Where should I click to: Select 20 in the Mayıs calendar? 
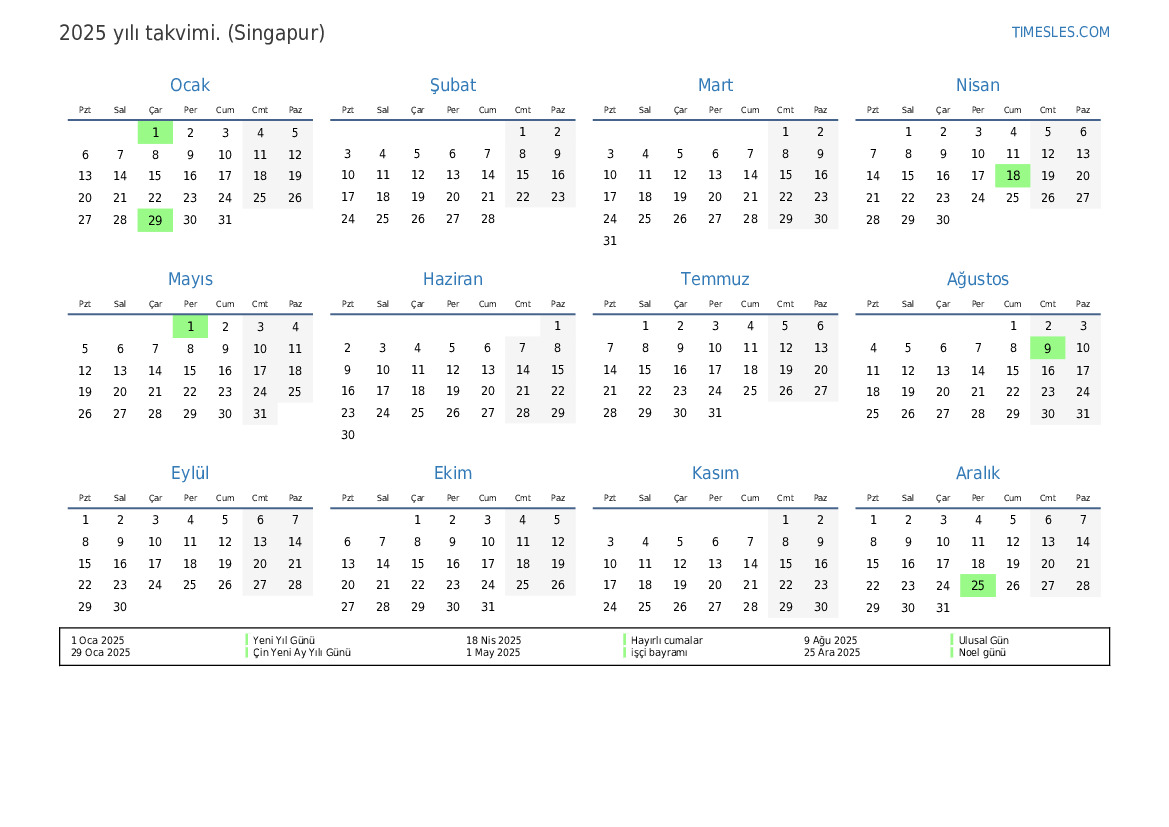(120, 392)
